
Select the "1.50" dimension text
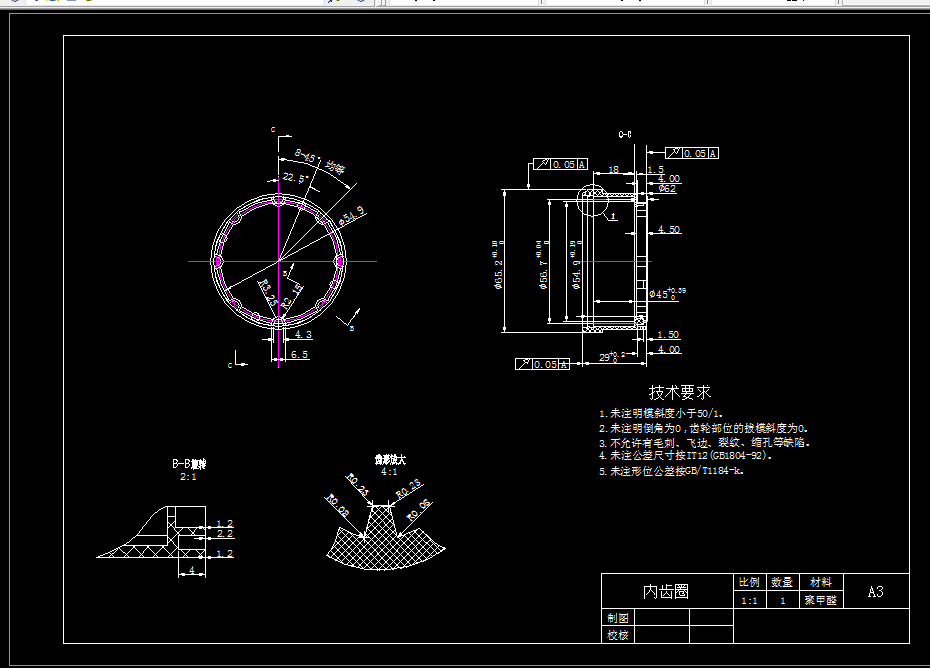point(668,335)
